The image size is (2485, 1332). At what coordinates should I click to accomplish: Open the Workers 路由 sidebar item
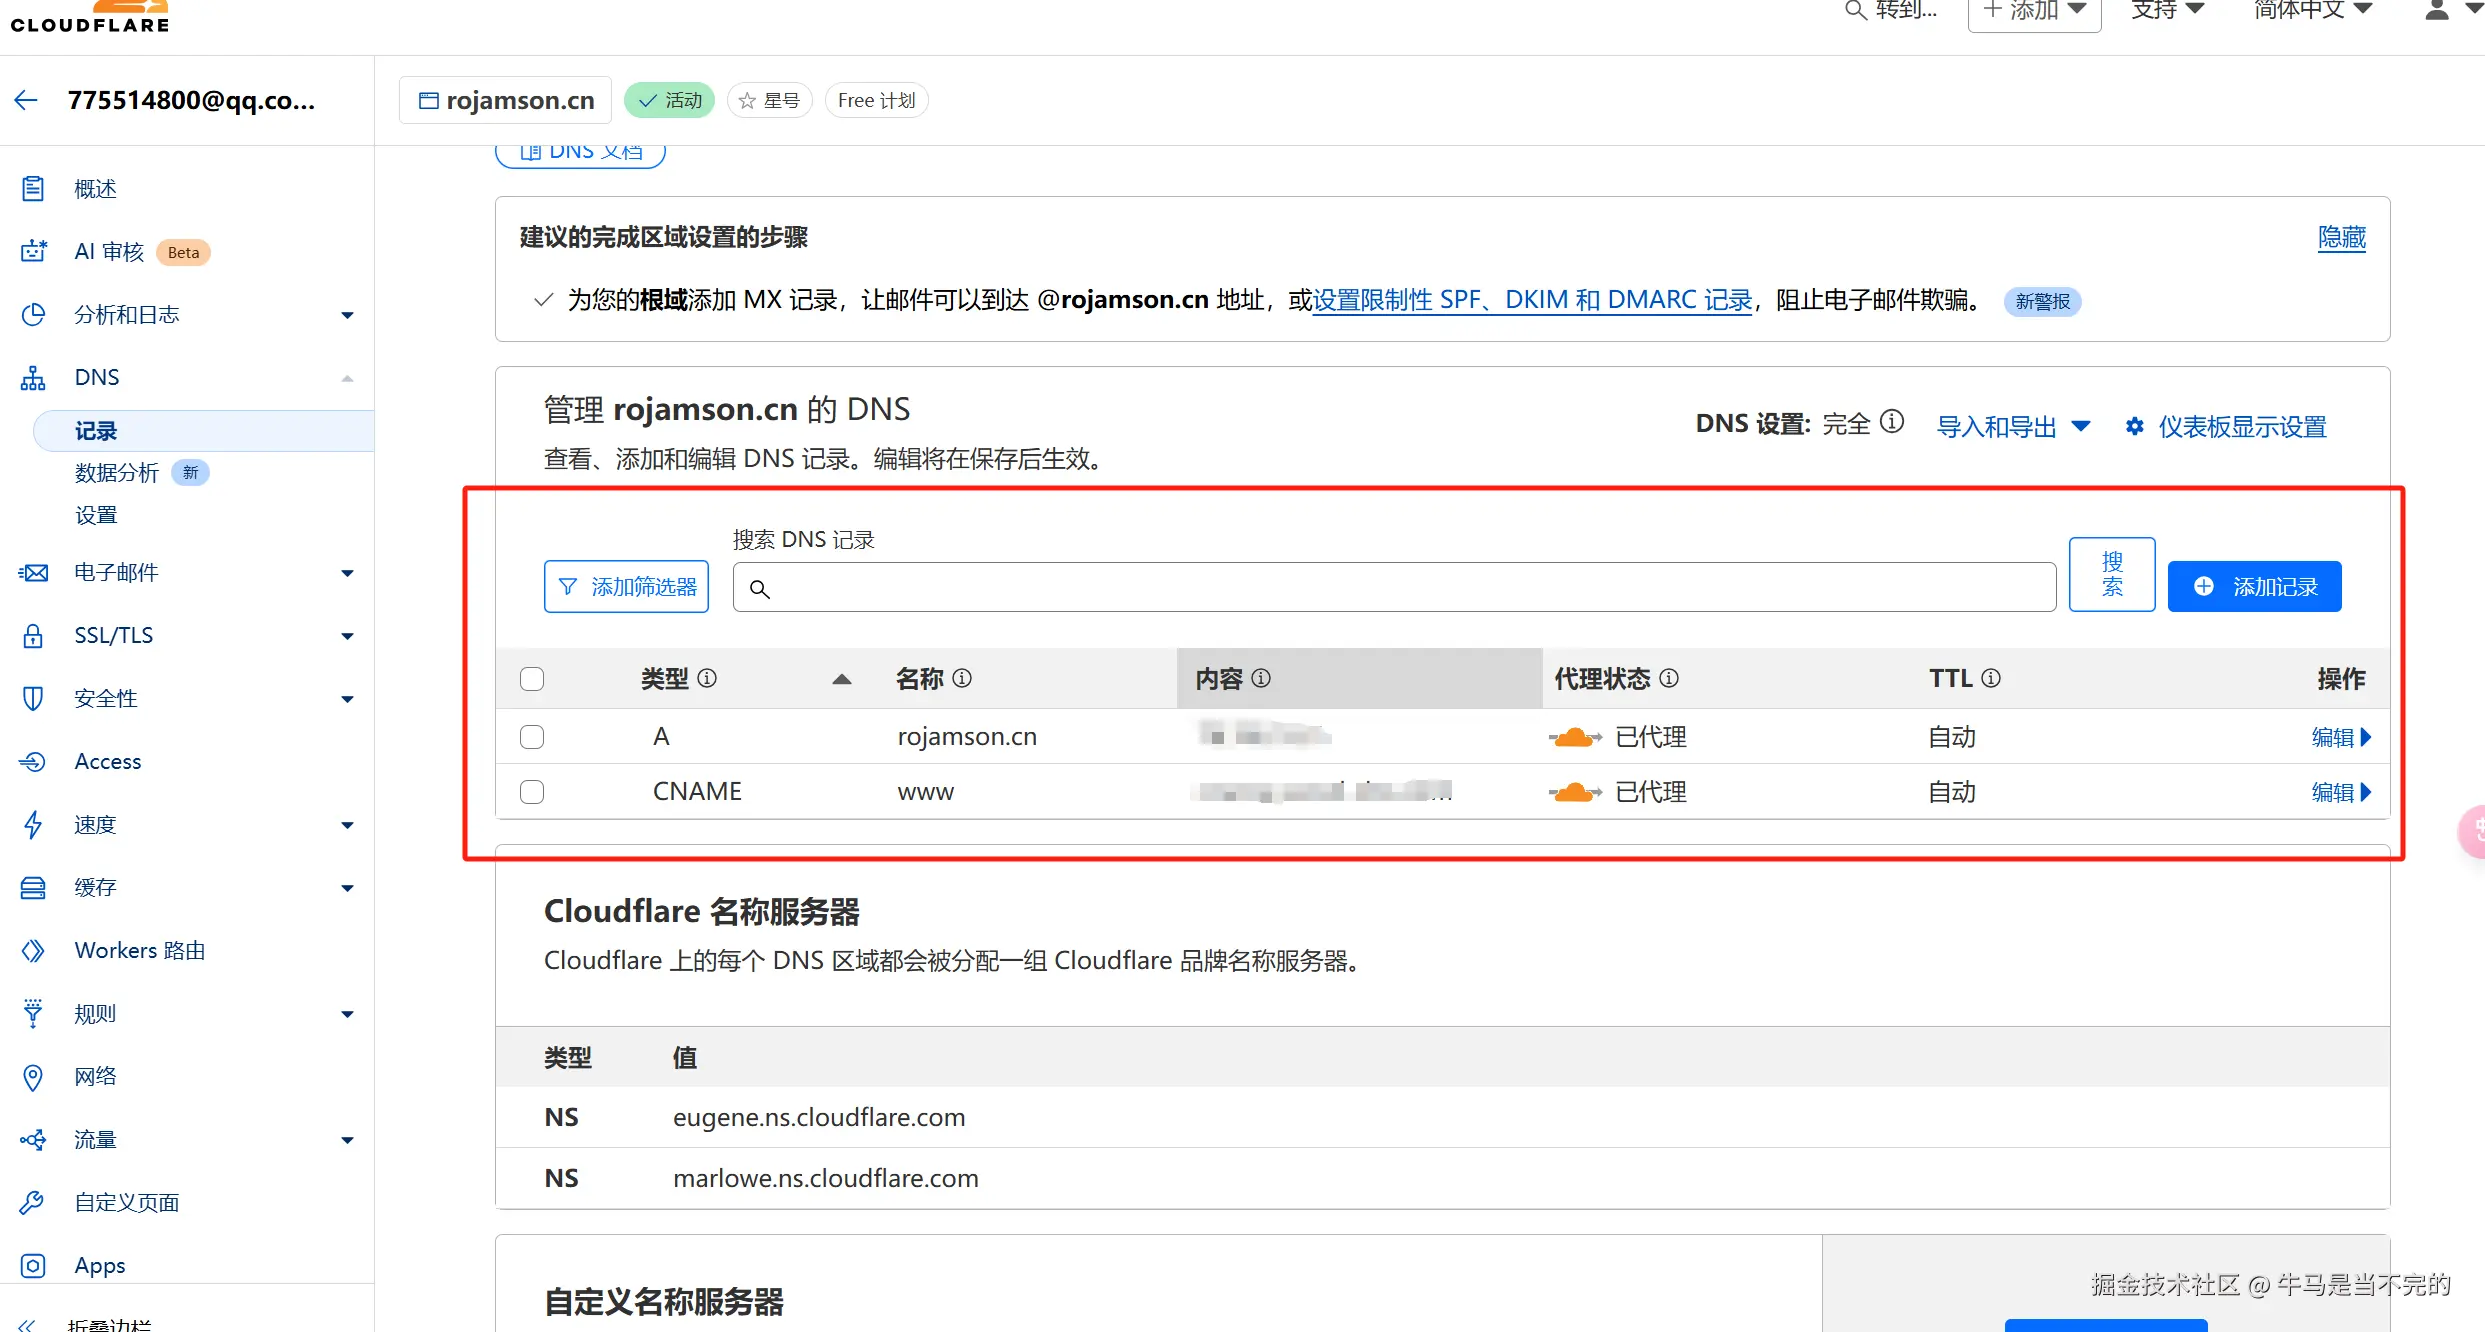tap(140, 950)
